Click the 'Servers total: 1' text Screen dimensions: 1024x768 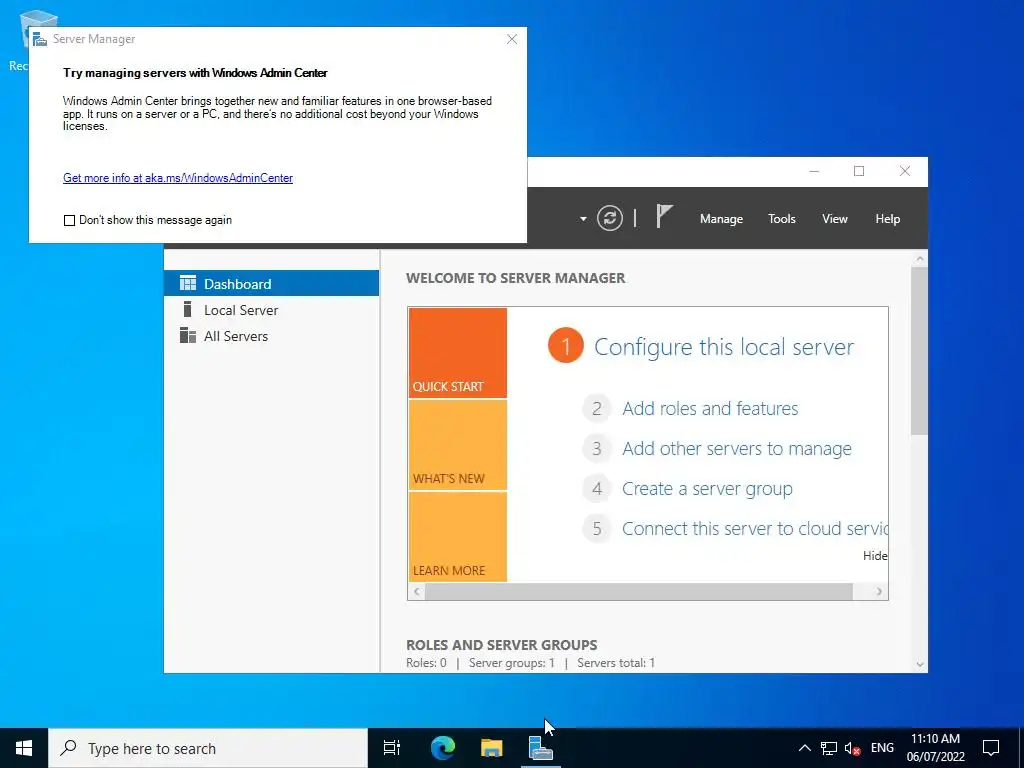[x=616, y=663]
